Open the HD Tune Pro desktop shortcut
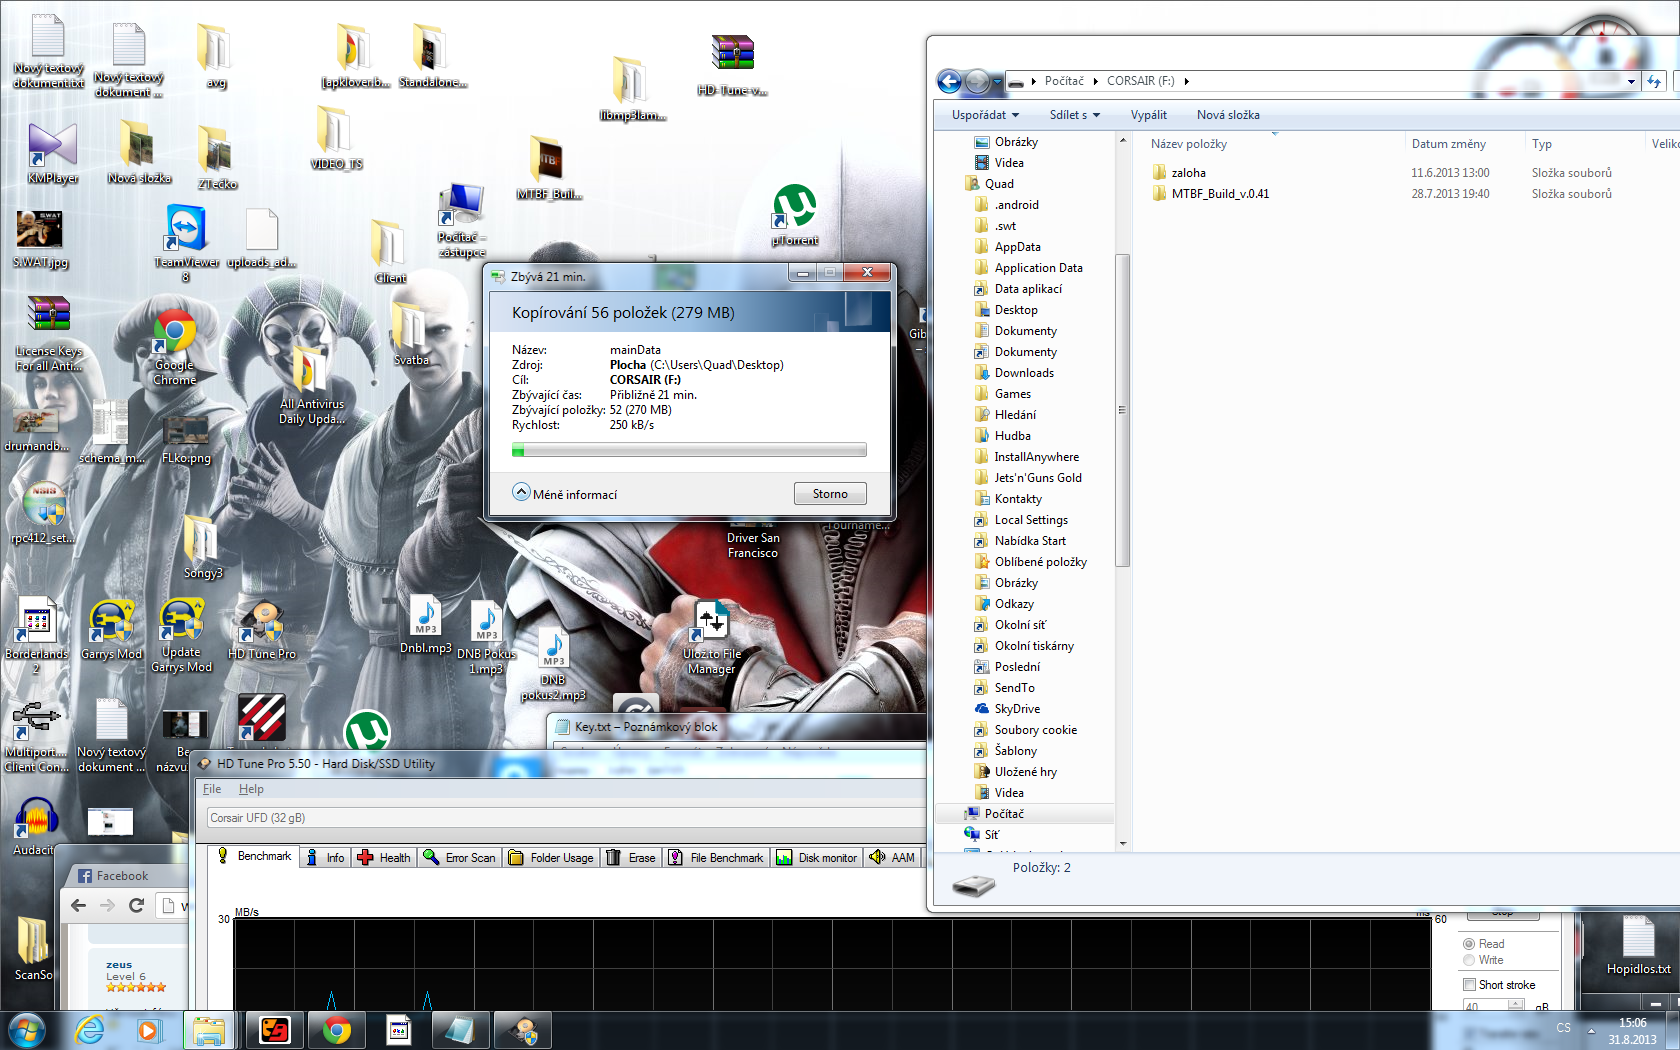 pyautogui.click(x=262, y=630)
